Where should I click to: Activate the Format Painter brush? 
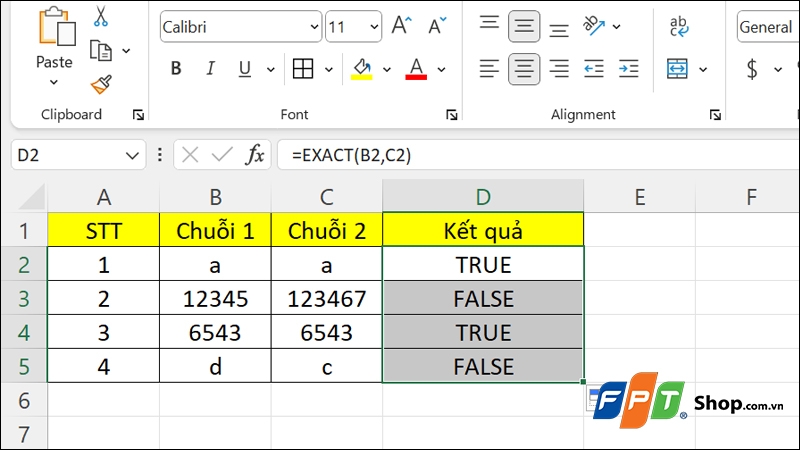pos(101,84)
